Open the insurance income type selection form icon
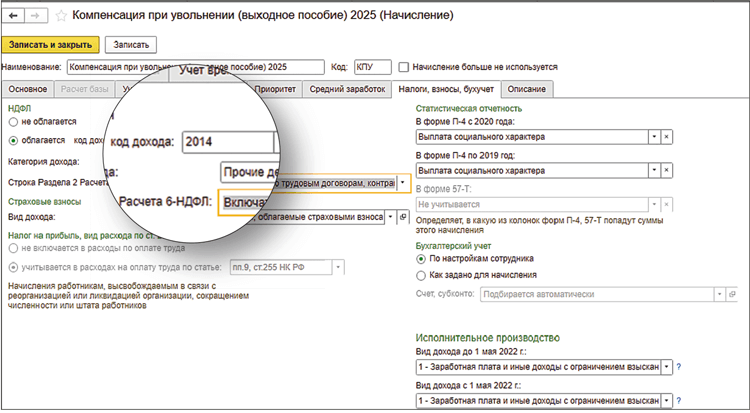 pyautogui.click(x=403, y=216)
